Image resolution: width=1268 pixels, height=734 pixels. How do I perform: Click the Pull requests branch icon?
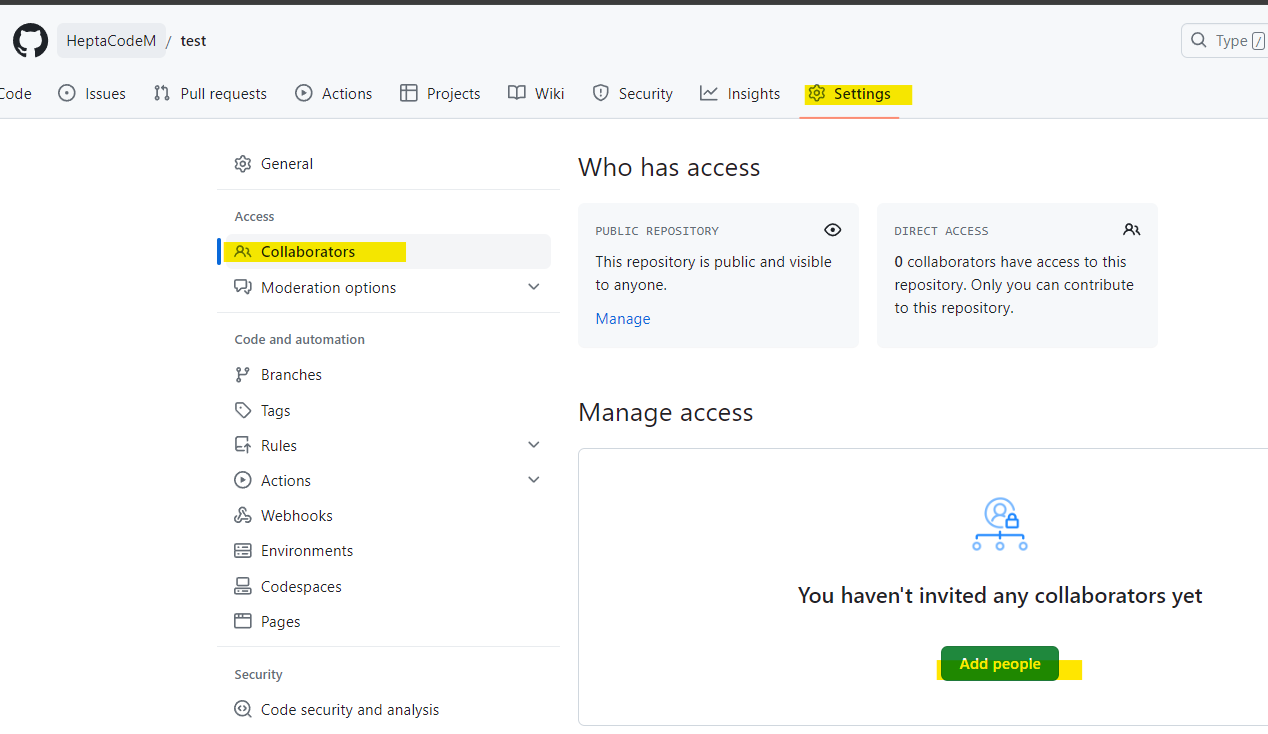(162, 93)
